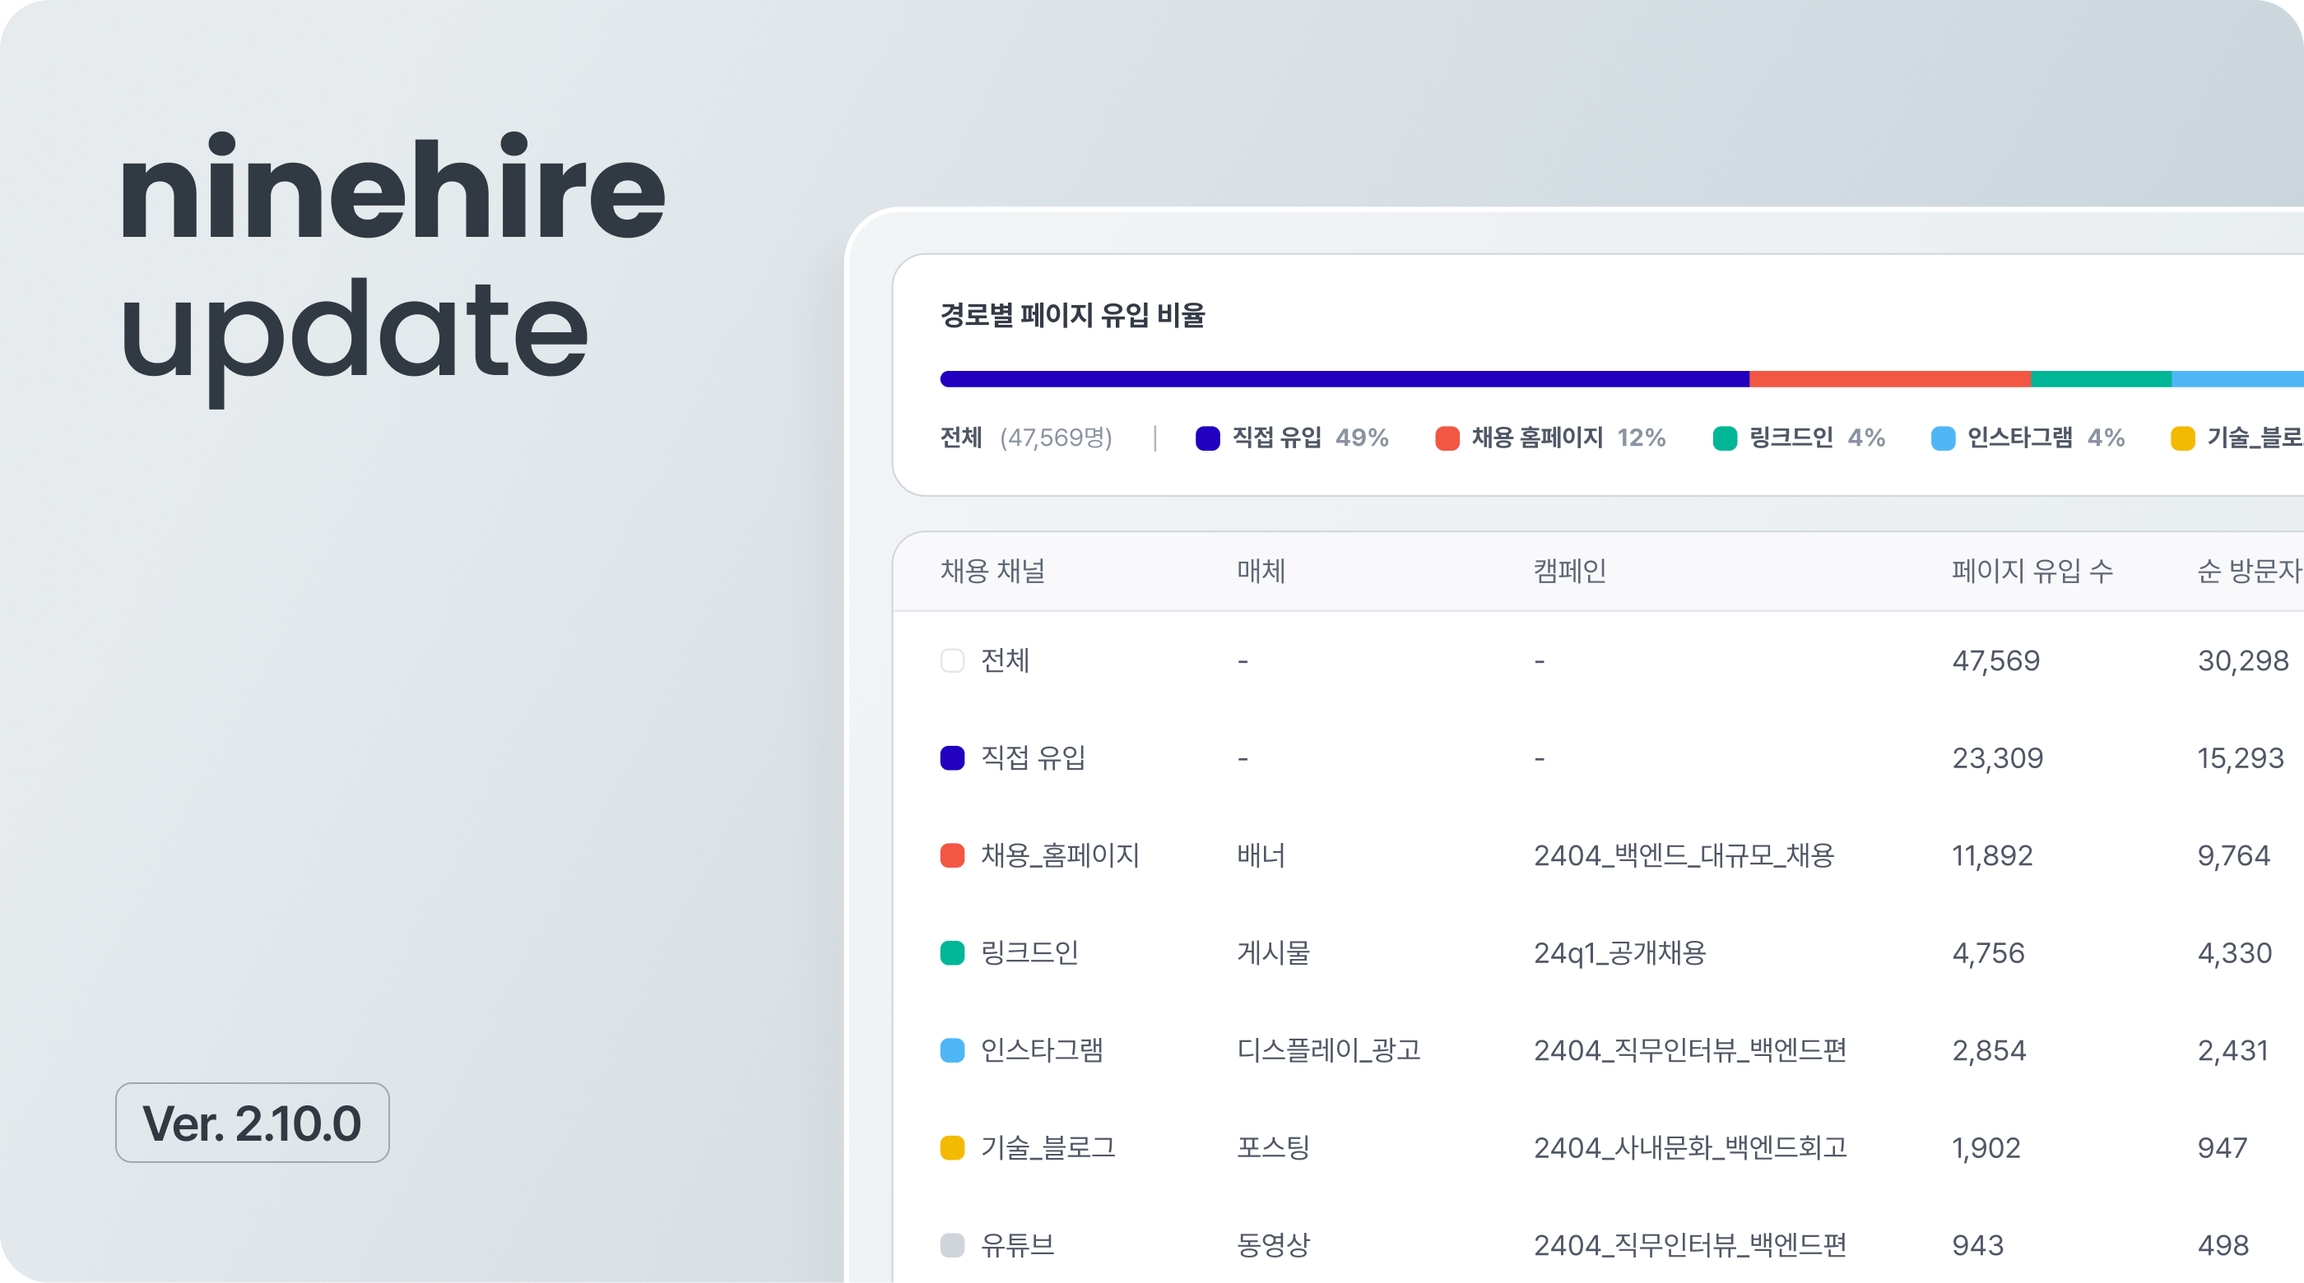Toggle the 전체 row checkbox

click(952, 661)
